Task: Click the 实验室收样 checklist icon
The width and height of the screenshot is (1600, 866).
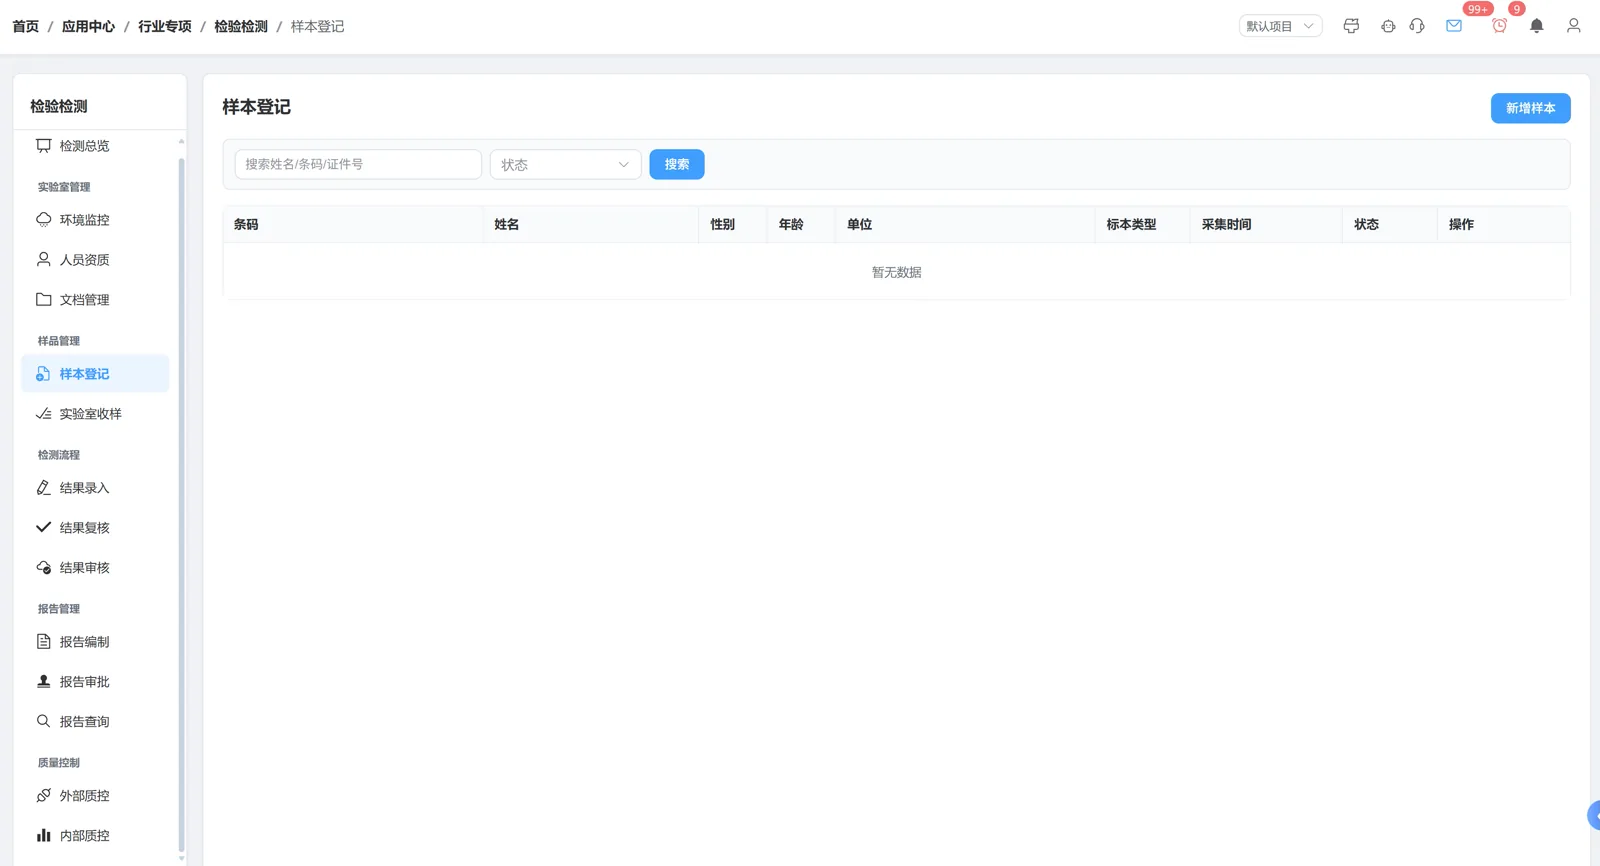Action: [x=43, y=414]
